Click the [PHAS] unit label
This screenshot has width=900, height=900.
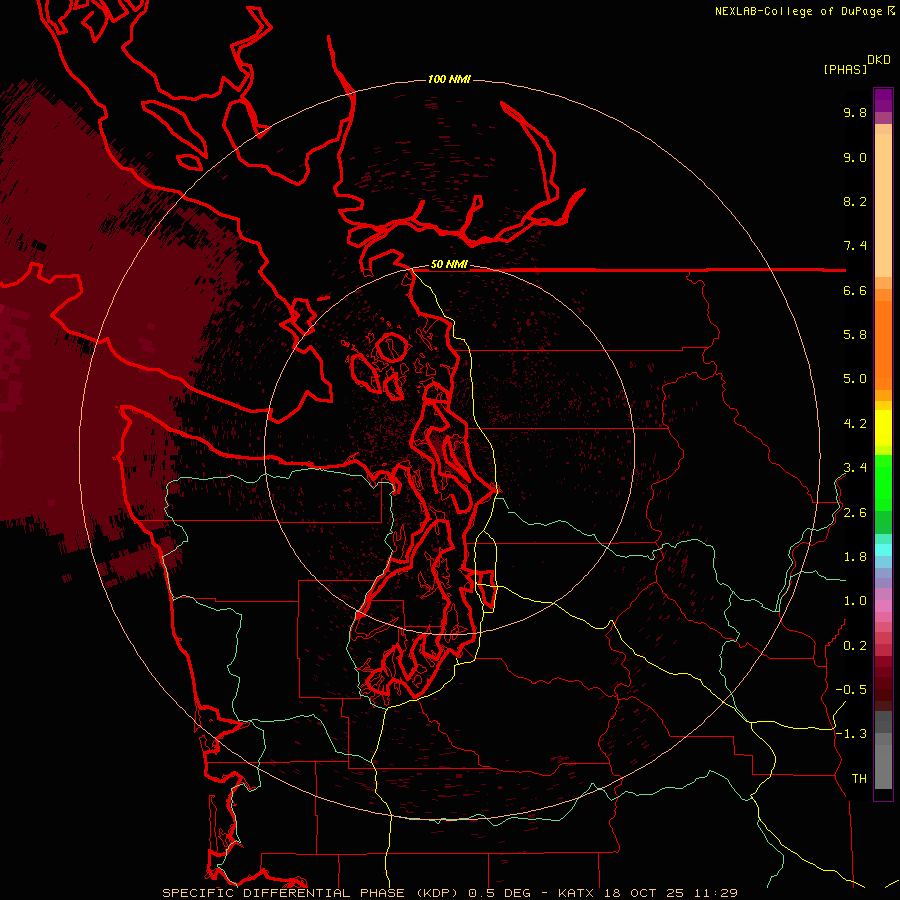click(x=845, y=70)
